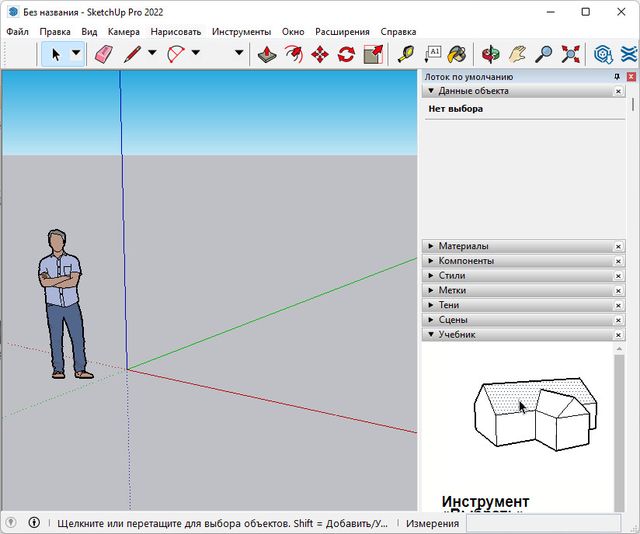Open the arrow dropdown beside Select tool
Screen dimensions: 640x534
pos(76,54)
